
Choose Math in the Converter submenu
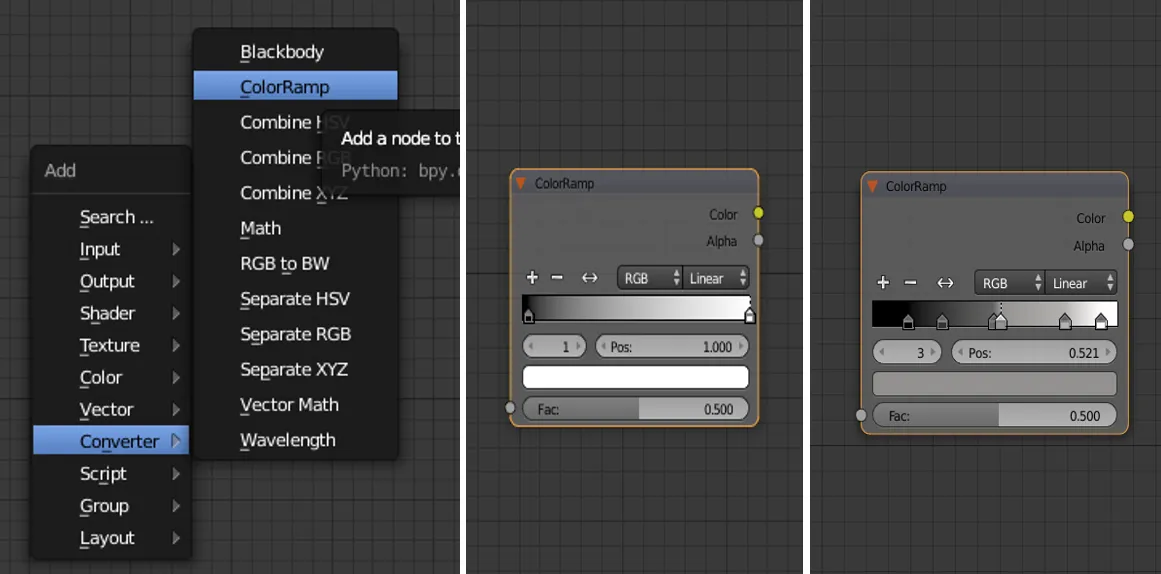point(295,228)
